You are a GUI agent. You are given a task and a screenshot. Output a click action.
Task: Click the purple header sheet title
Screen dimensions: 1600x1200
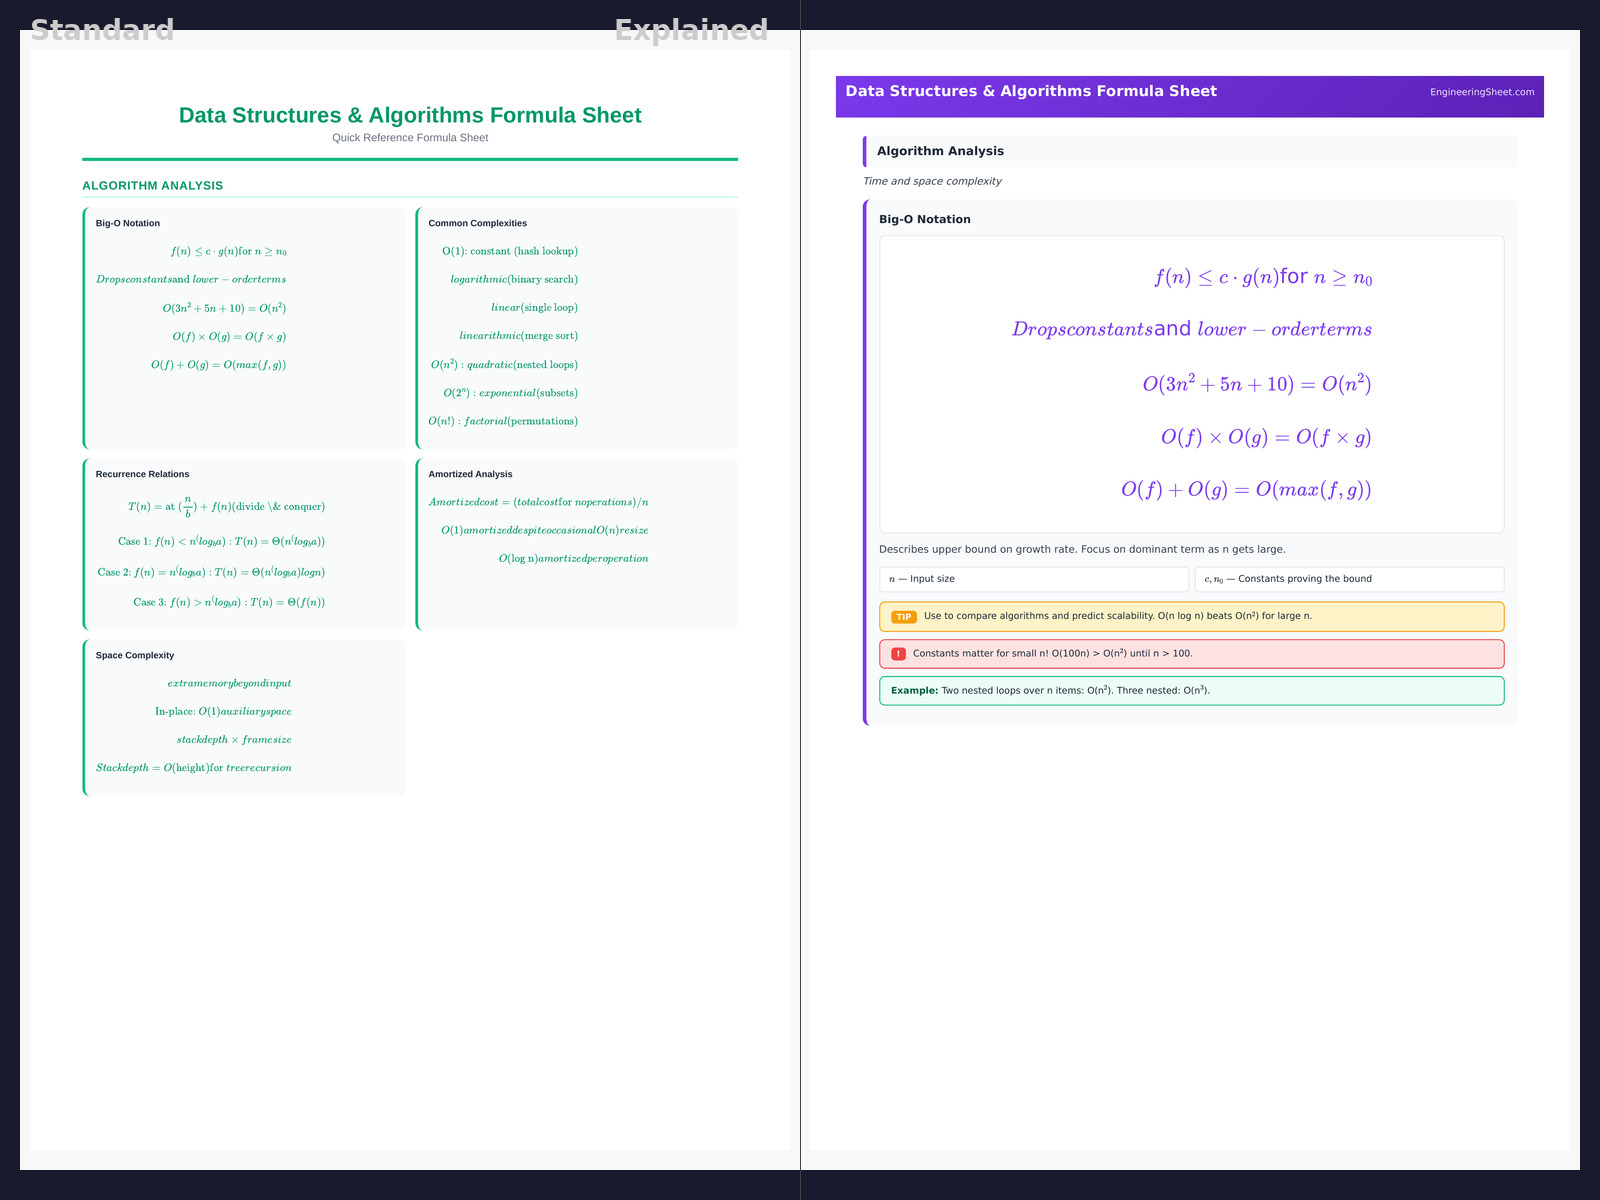click(x=1031, y=91)
